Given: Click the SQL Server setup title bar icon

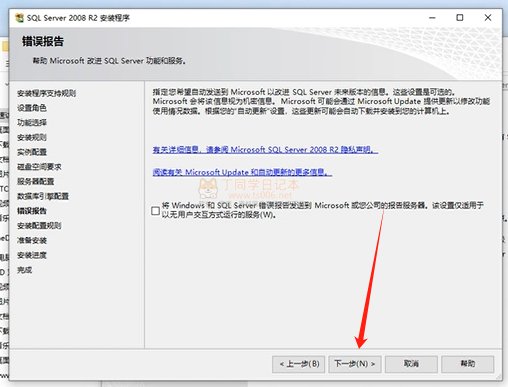Looking at the screenshot, I should pyautogui.click(x=20, y=18).
